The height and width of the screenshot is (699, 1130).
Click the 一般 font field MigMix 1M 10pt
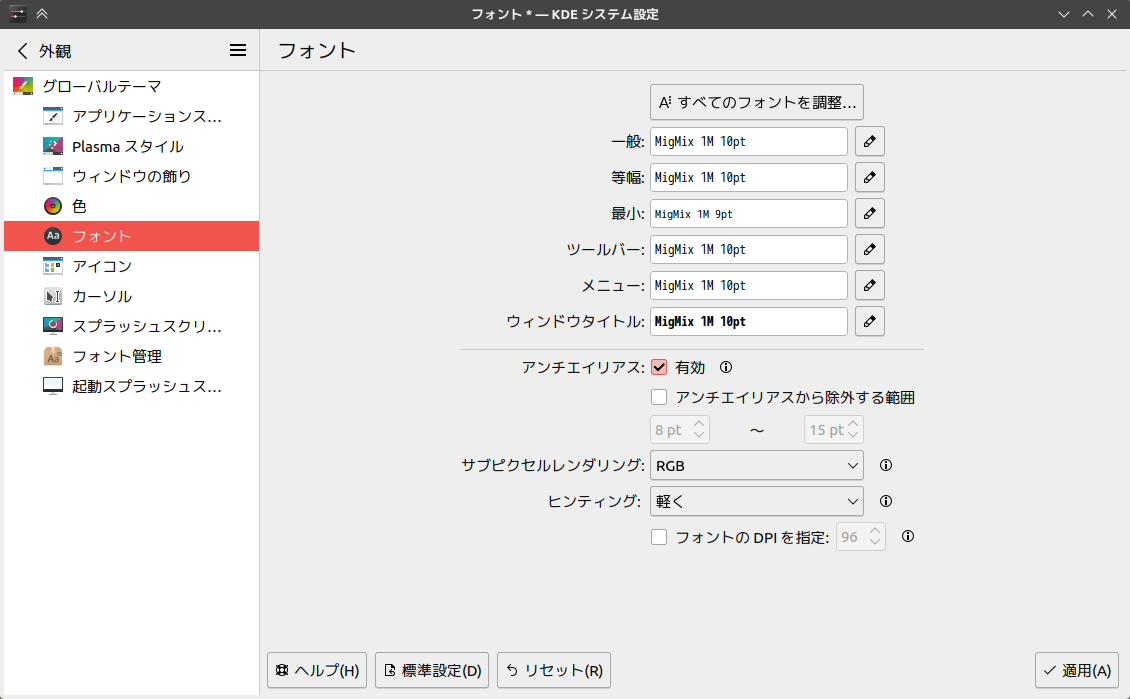click(749, 141)
